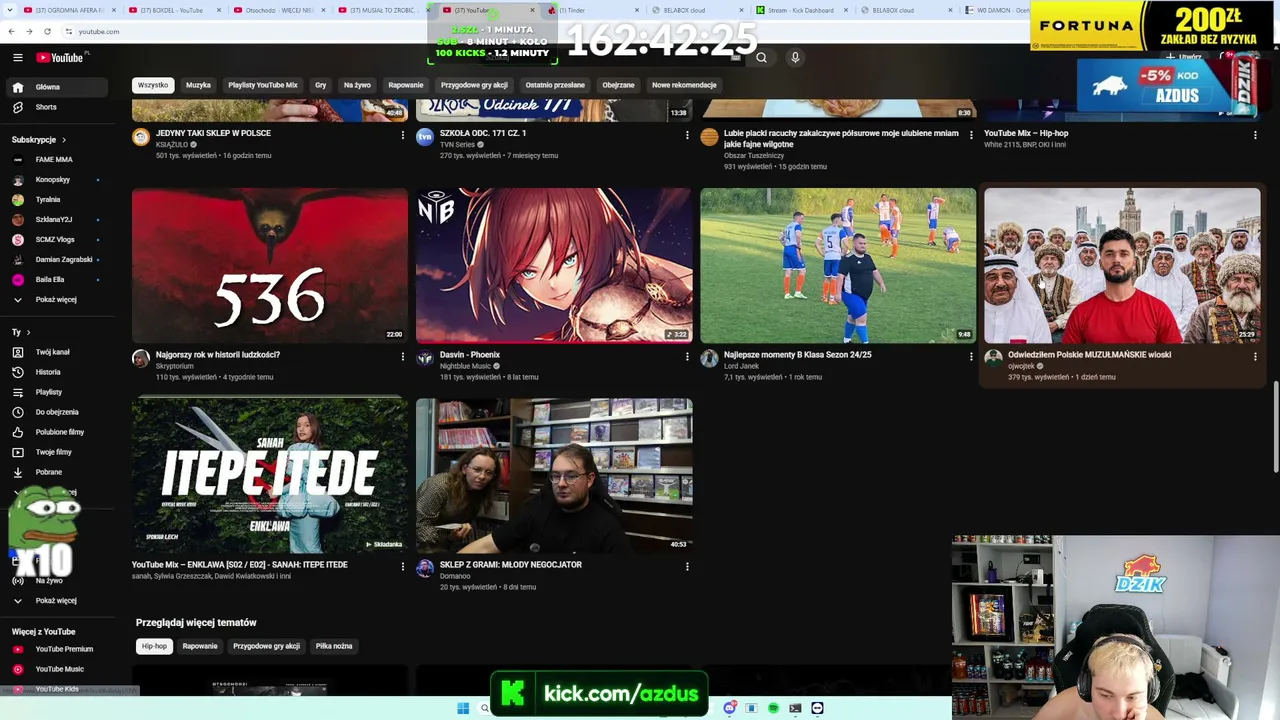Play the football B Klasa video thumbnail

point(838,265)
